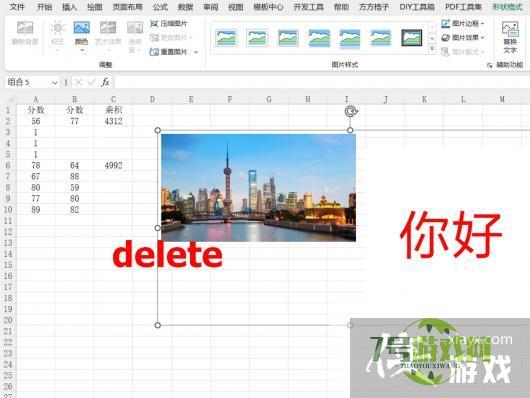Switch to the PDF工具集 tab
The width and height of the screenshot is (530, 398).
coord(463,7)
